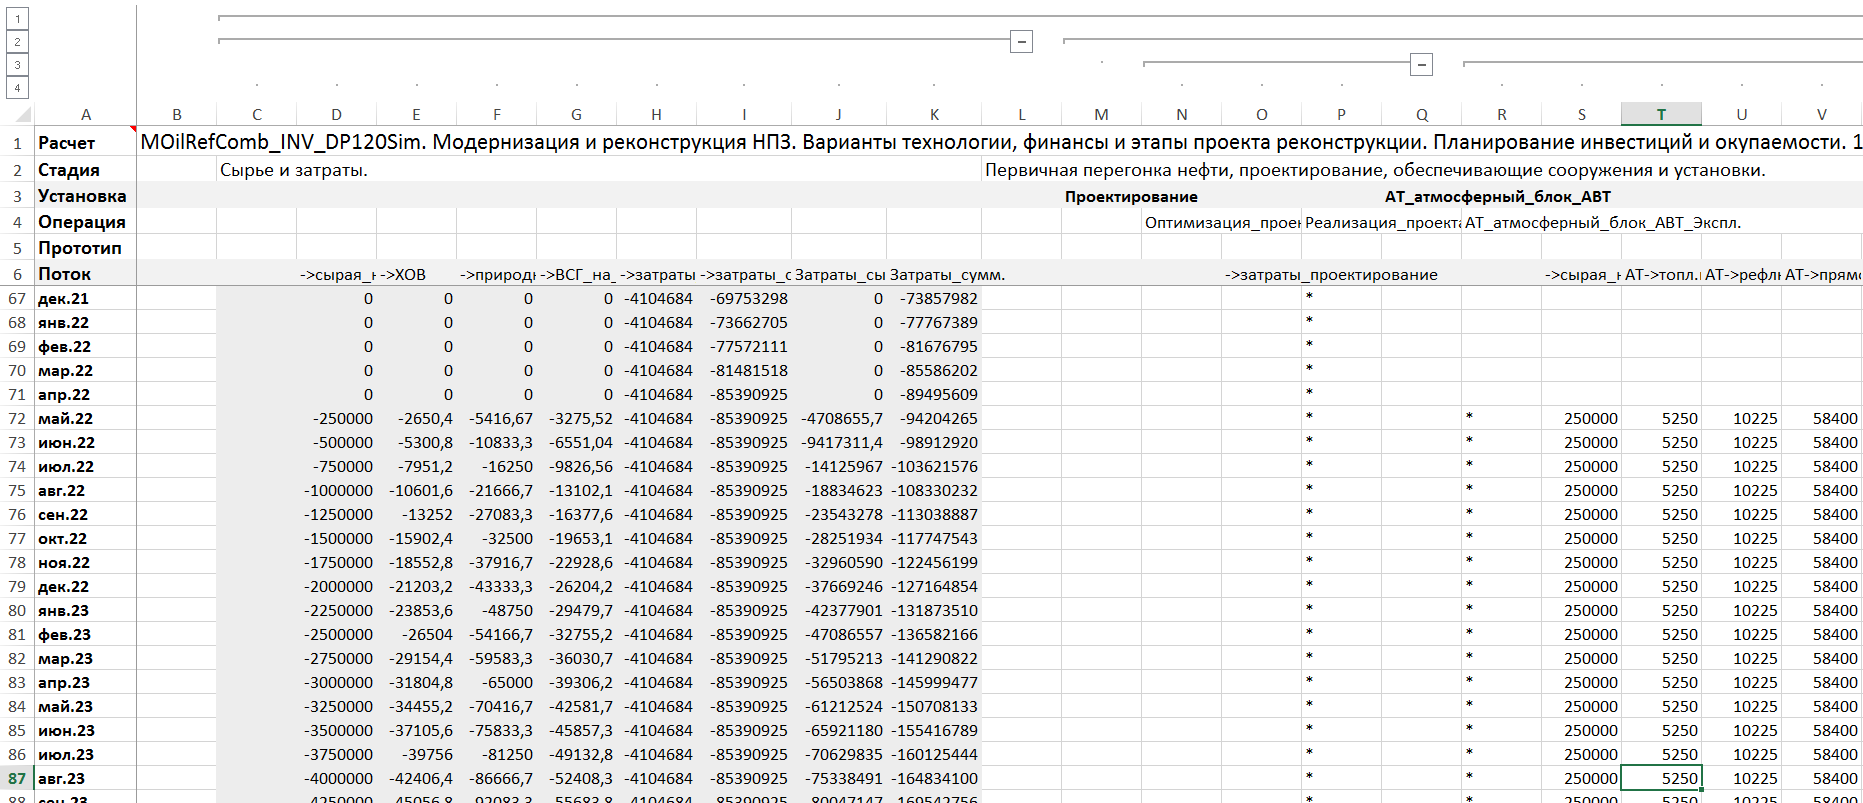Select row 1 header
The width and height of the screenshot is (1863, 803).
[17, 143]
